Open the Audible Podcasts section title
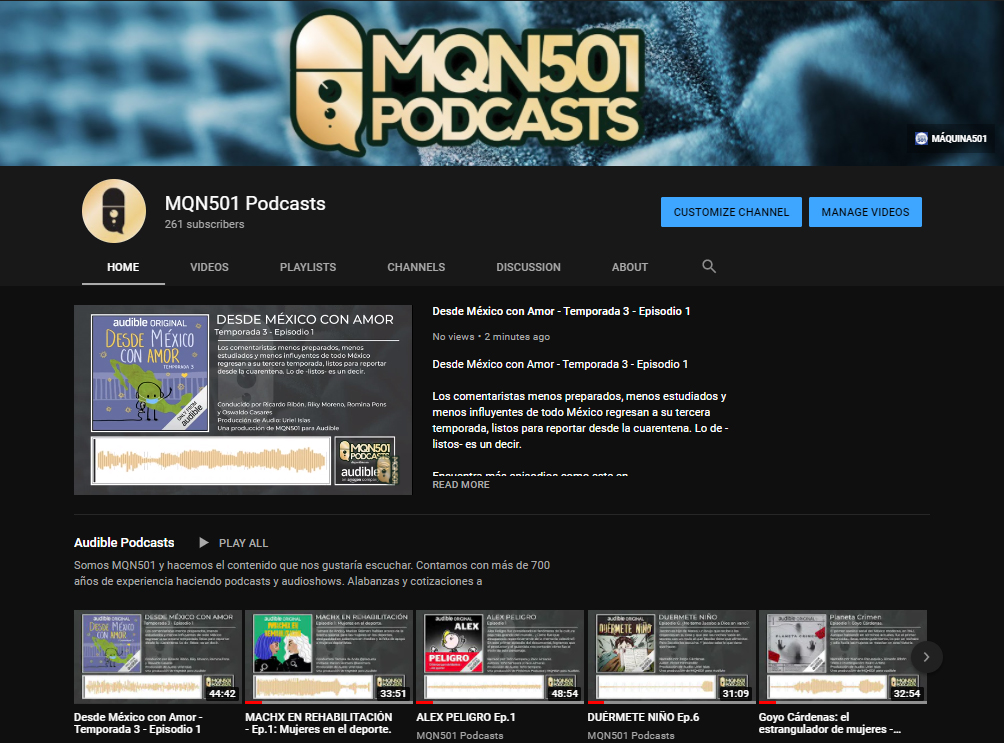Image resolution: width=1004 pixels, height=743 pixels. pyautogui.click(x=124, y=543)
